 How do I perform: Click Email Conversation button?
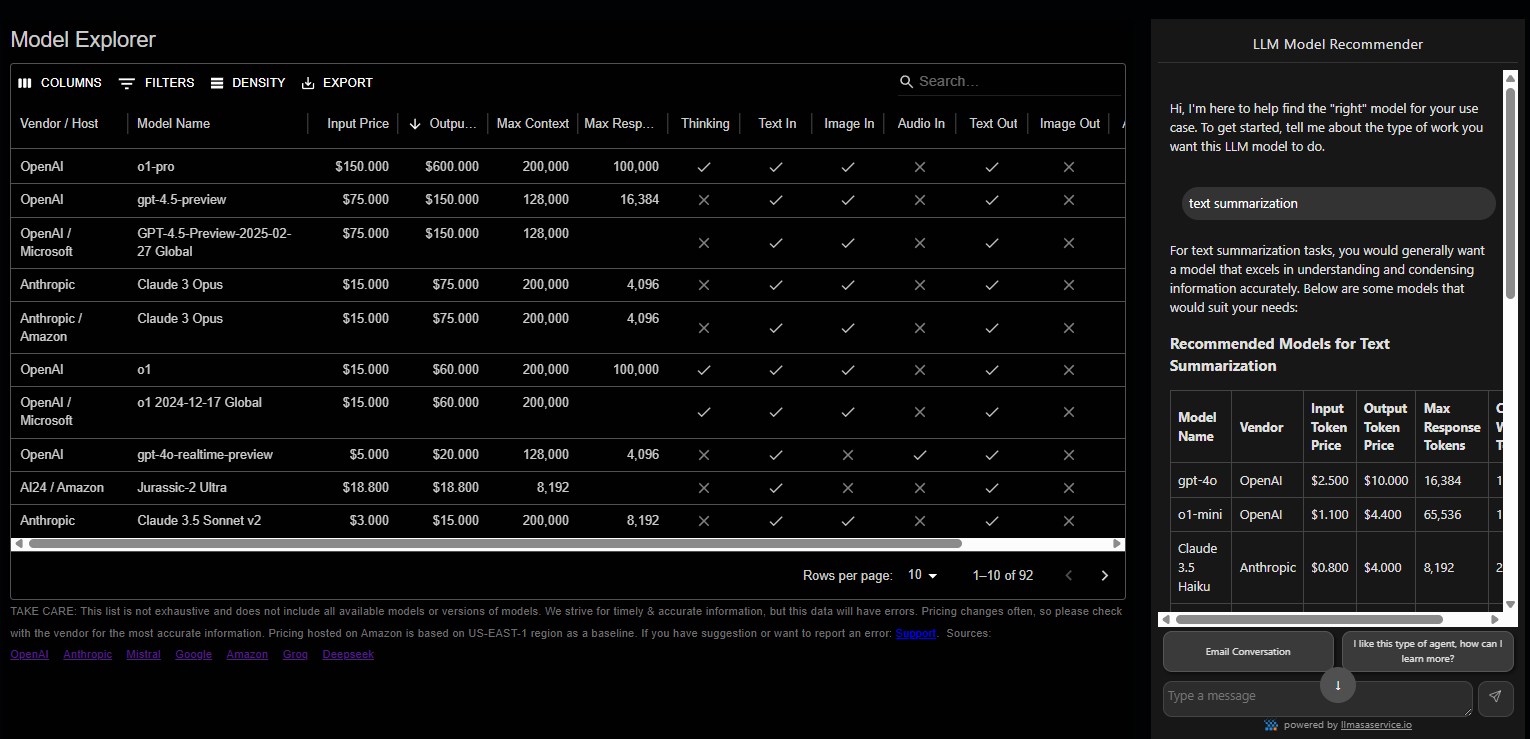[1248, 651]
